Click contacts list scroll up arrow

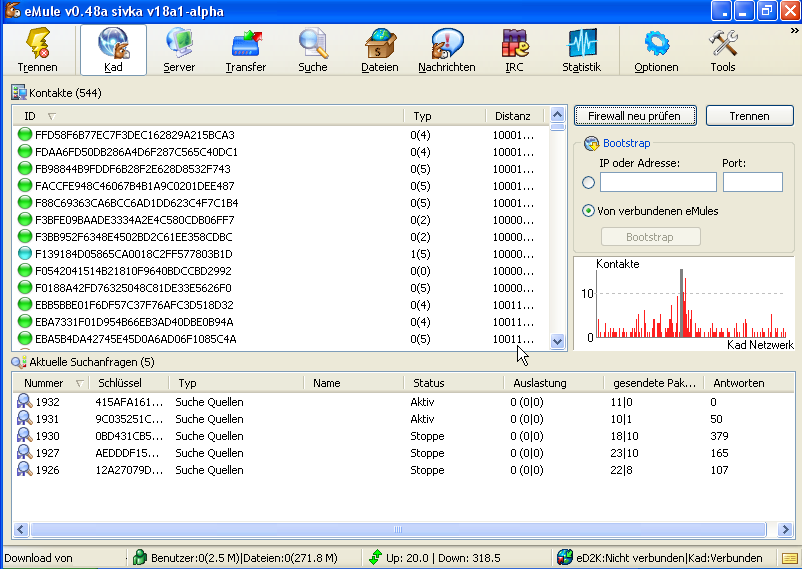558,115
